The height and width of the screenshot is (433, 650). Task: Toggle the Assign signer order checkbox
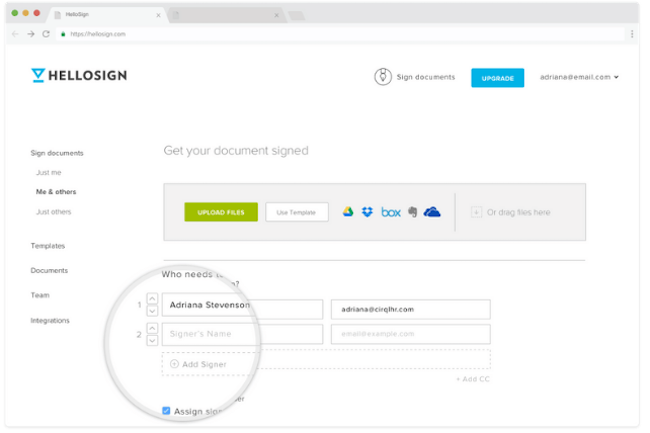click(166, 411)
